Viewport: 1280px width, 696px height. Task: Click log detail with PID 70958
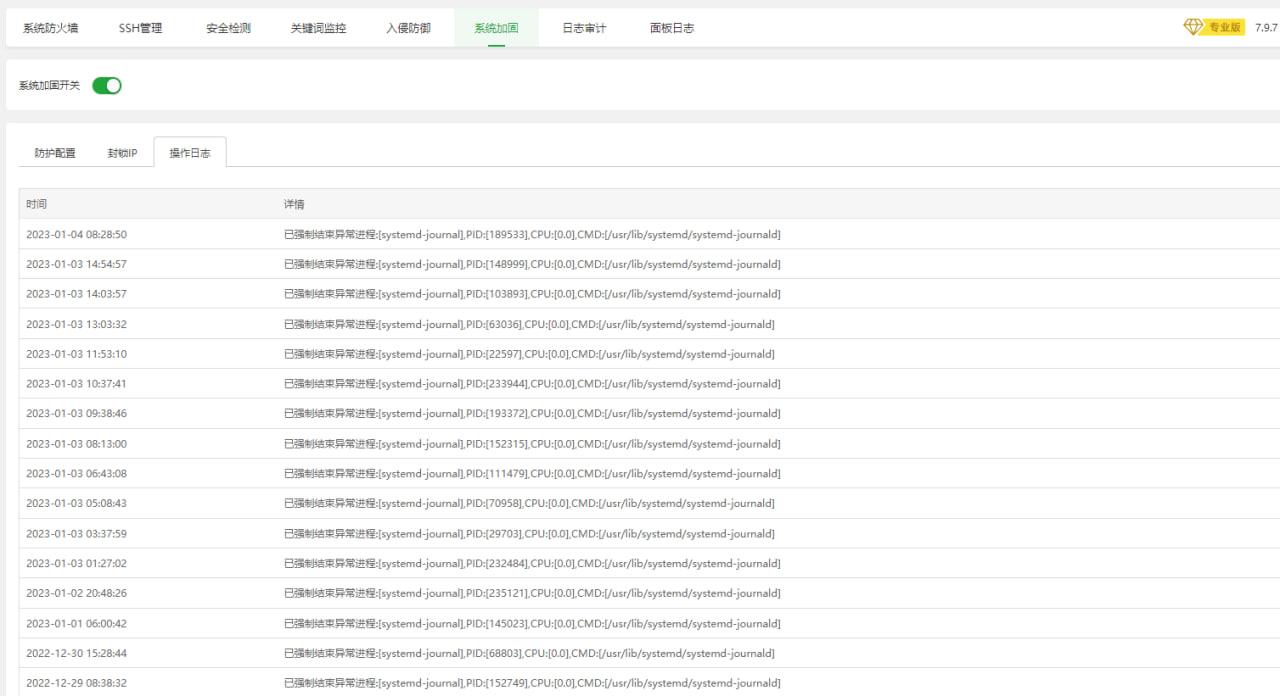click(529, 504)
